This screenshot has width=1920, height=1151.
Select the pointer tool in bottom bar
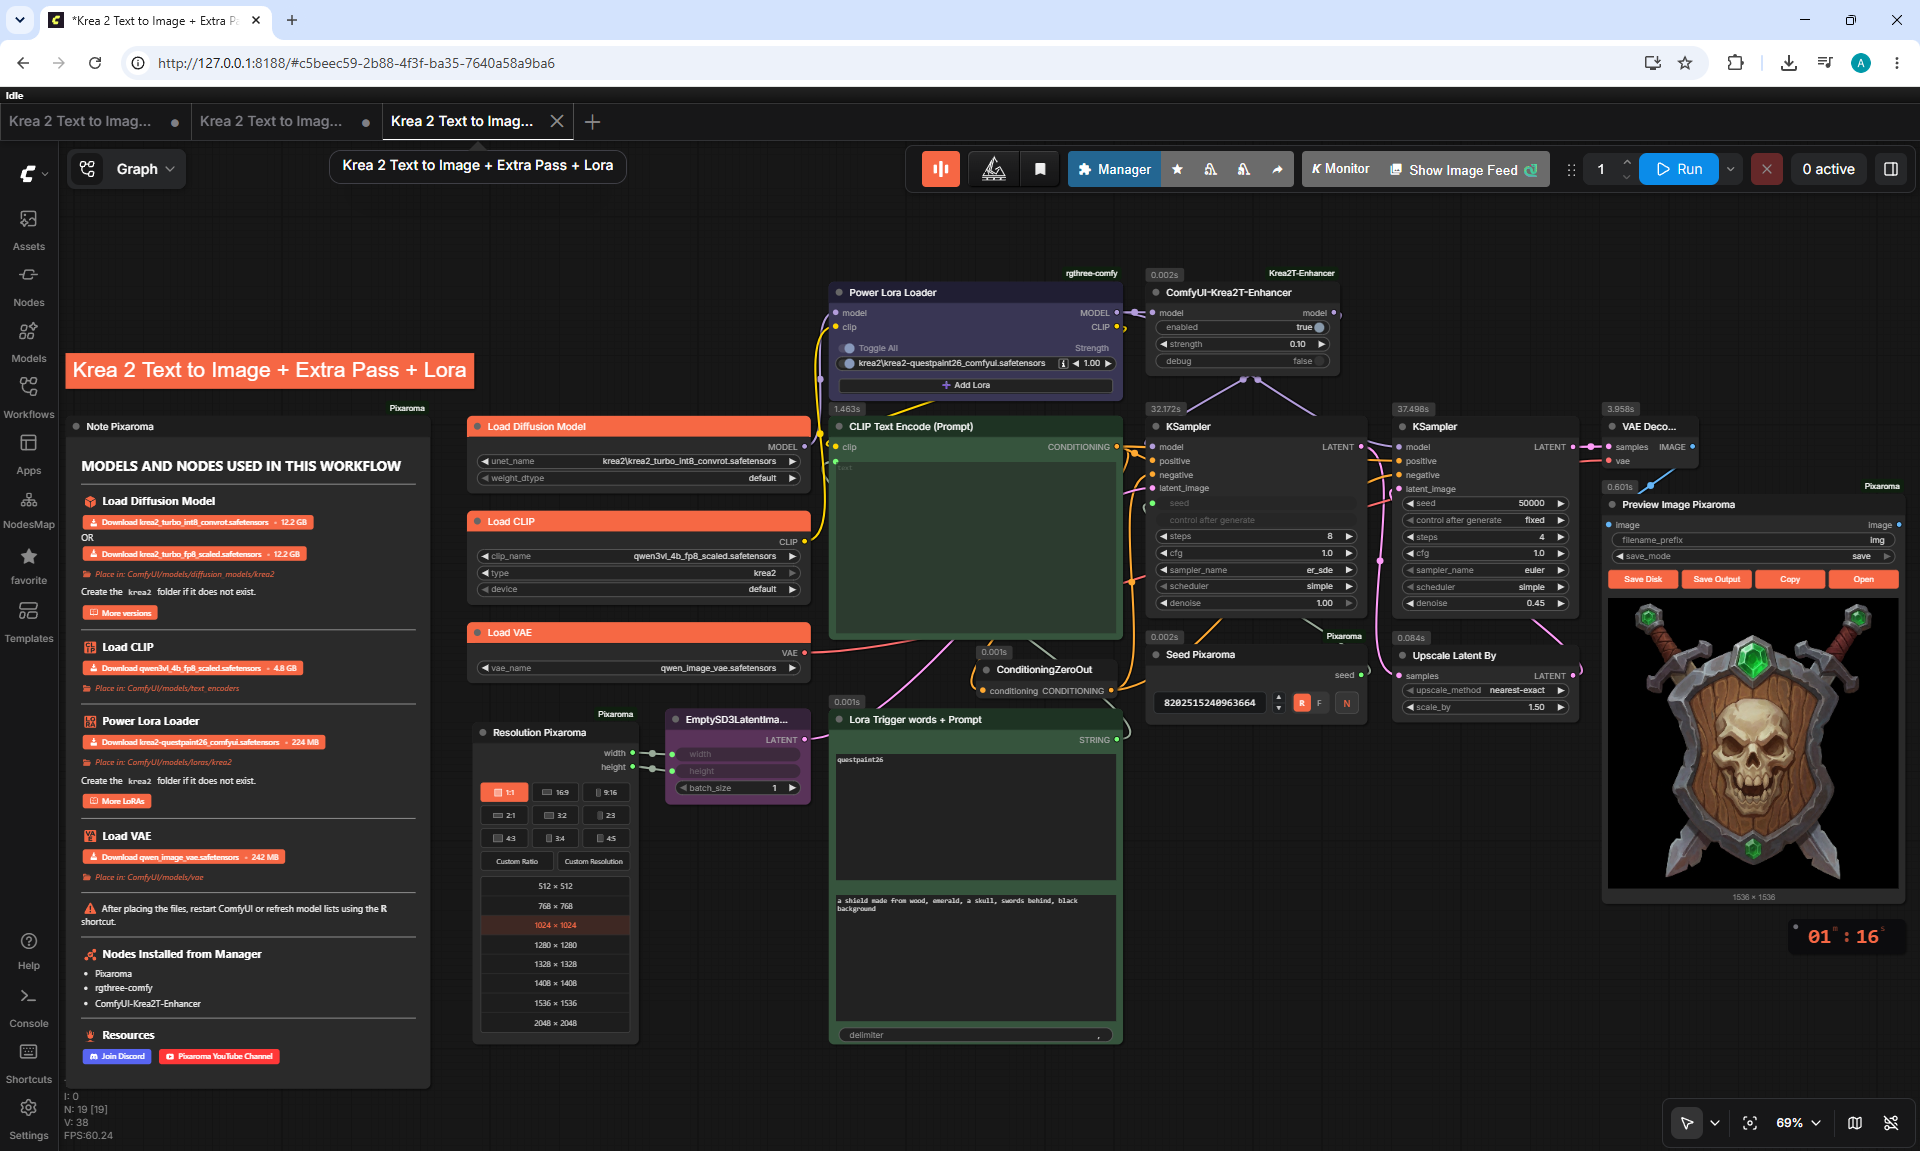coord(1687,1123)
